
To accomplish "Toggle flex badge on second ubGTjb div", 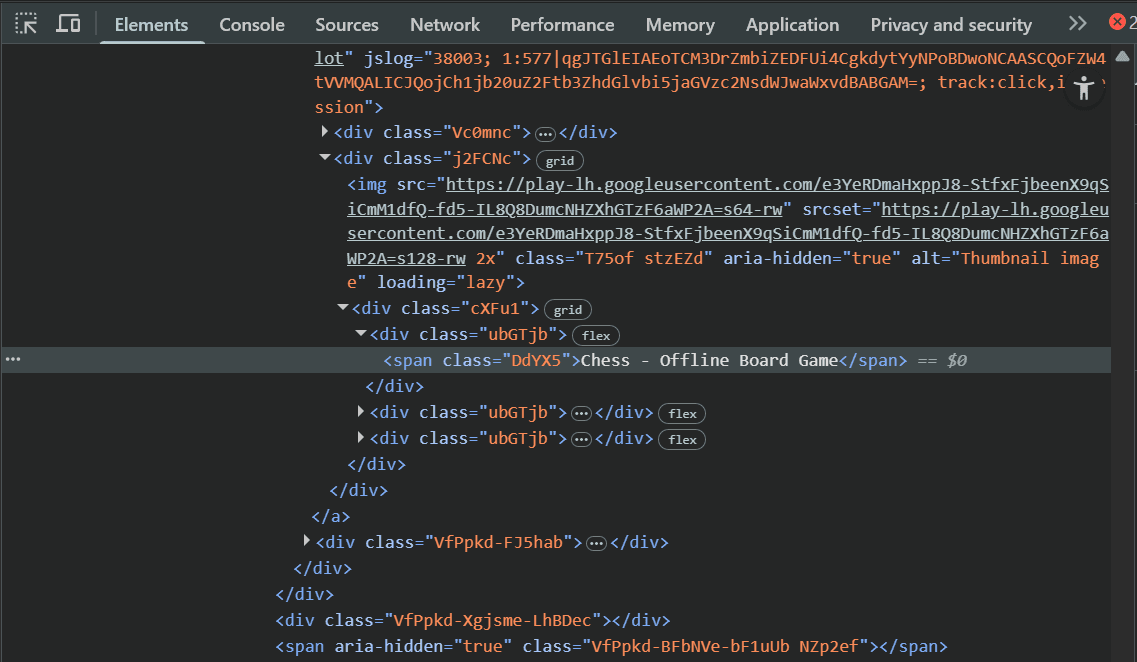I will point(682,413).
